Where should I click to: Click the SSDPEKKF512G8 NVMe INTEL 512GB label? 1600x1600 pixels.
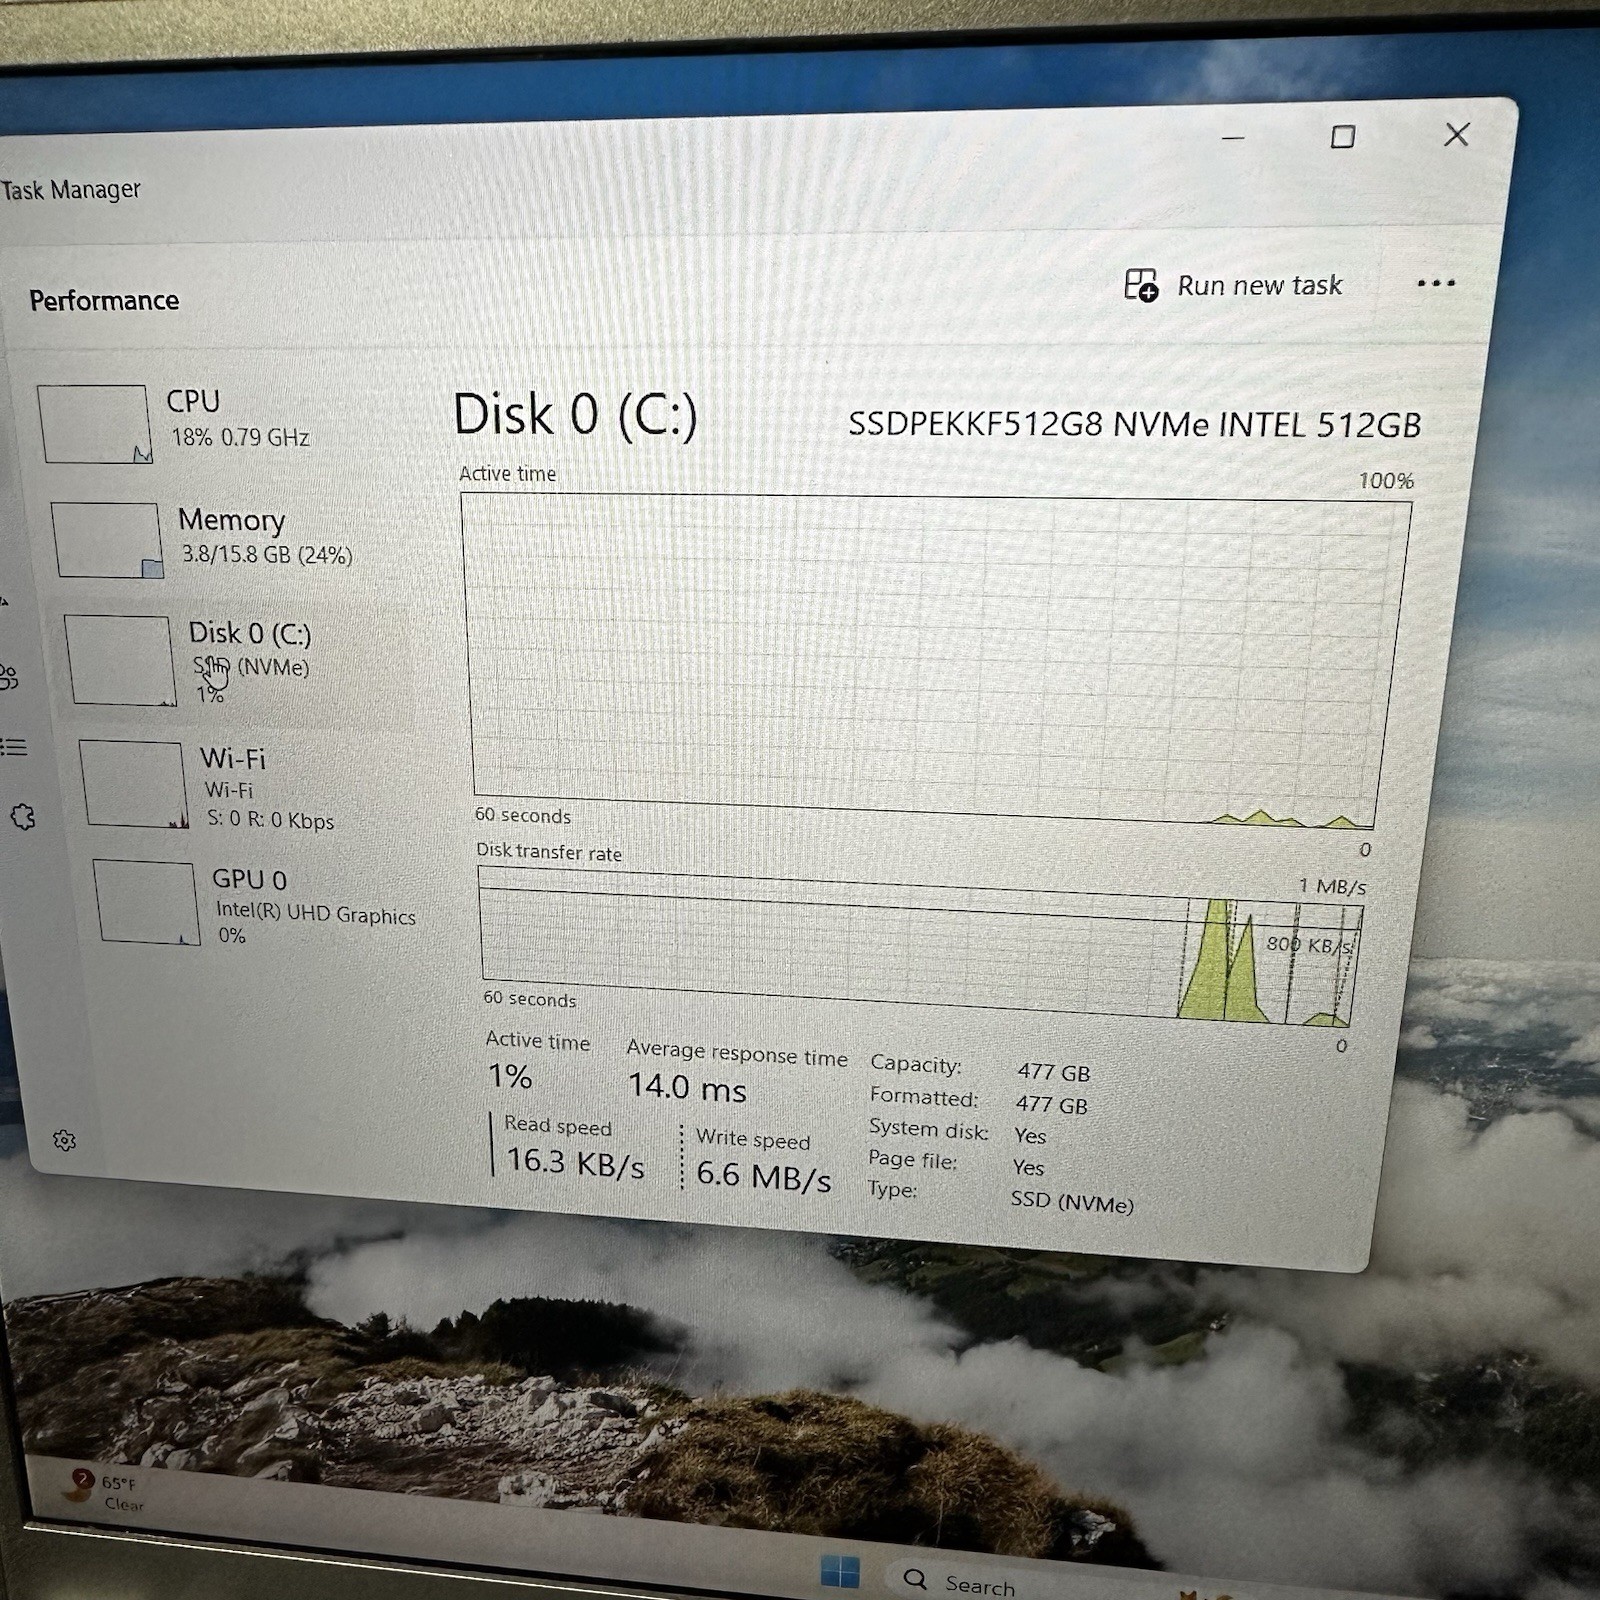pos(1134,425)
